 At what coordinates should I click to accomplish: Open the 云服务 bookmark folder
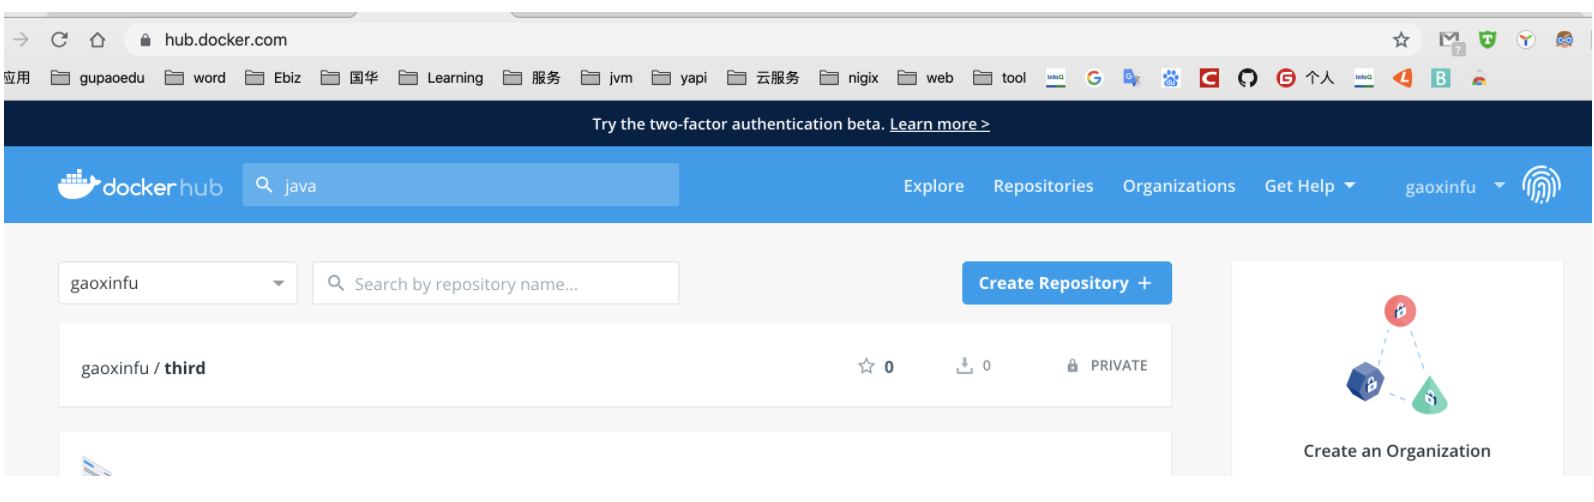coord(763,78)
